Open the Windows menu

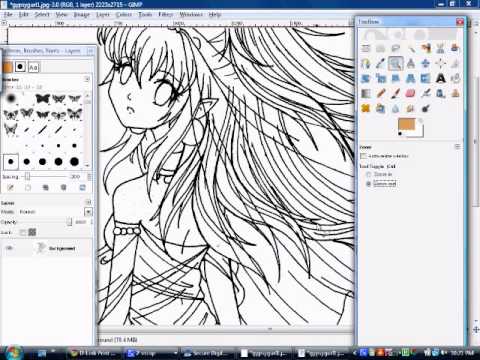tap(191, 15)
